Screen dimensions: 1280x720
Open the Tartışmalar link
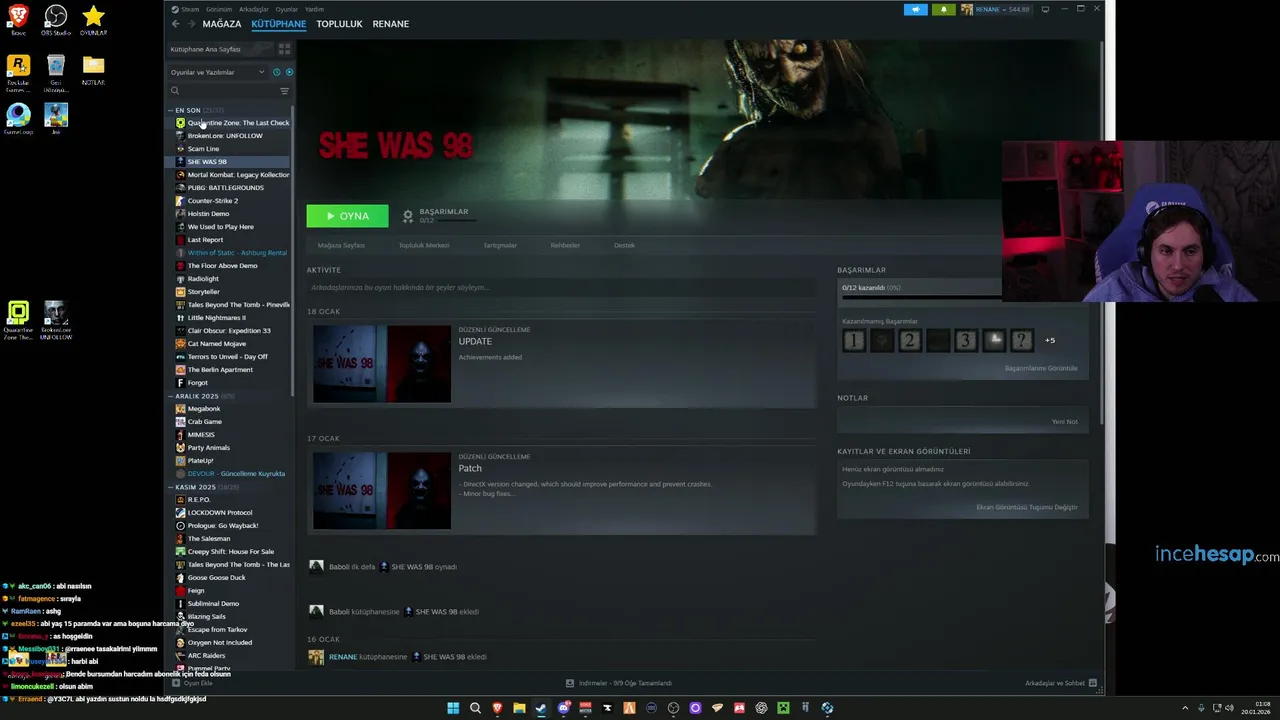(x=500, y=245)
